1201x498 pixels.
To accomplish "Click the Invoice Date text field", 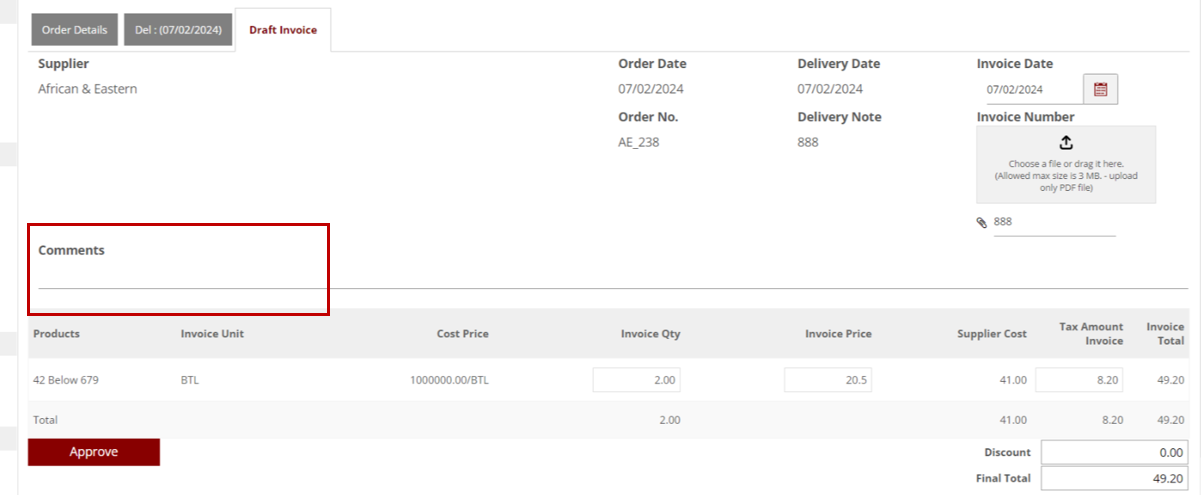I will tap(1030, 90).
